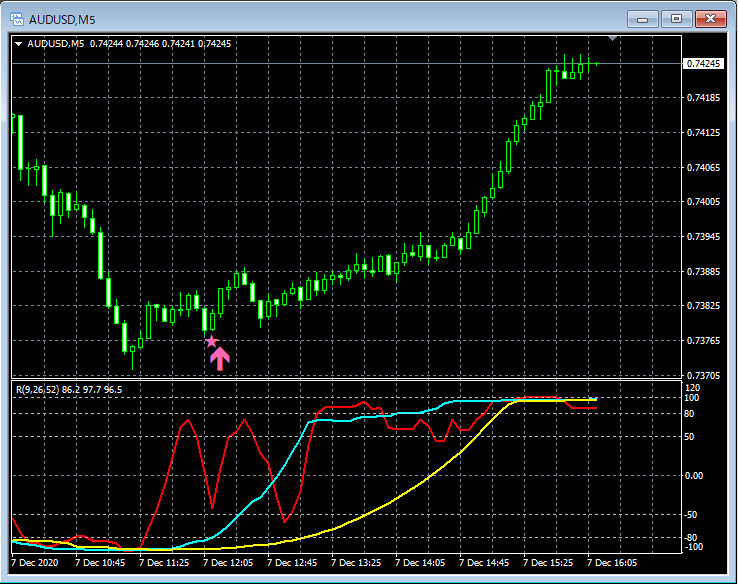Click the AUDUSD,M5 title bar text
The height and width of the screenshot is (584, 739).
point(62,19)
